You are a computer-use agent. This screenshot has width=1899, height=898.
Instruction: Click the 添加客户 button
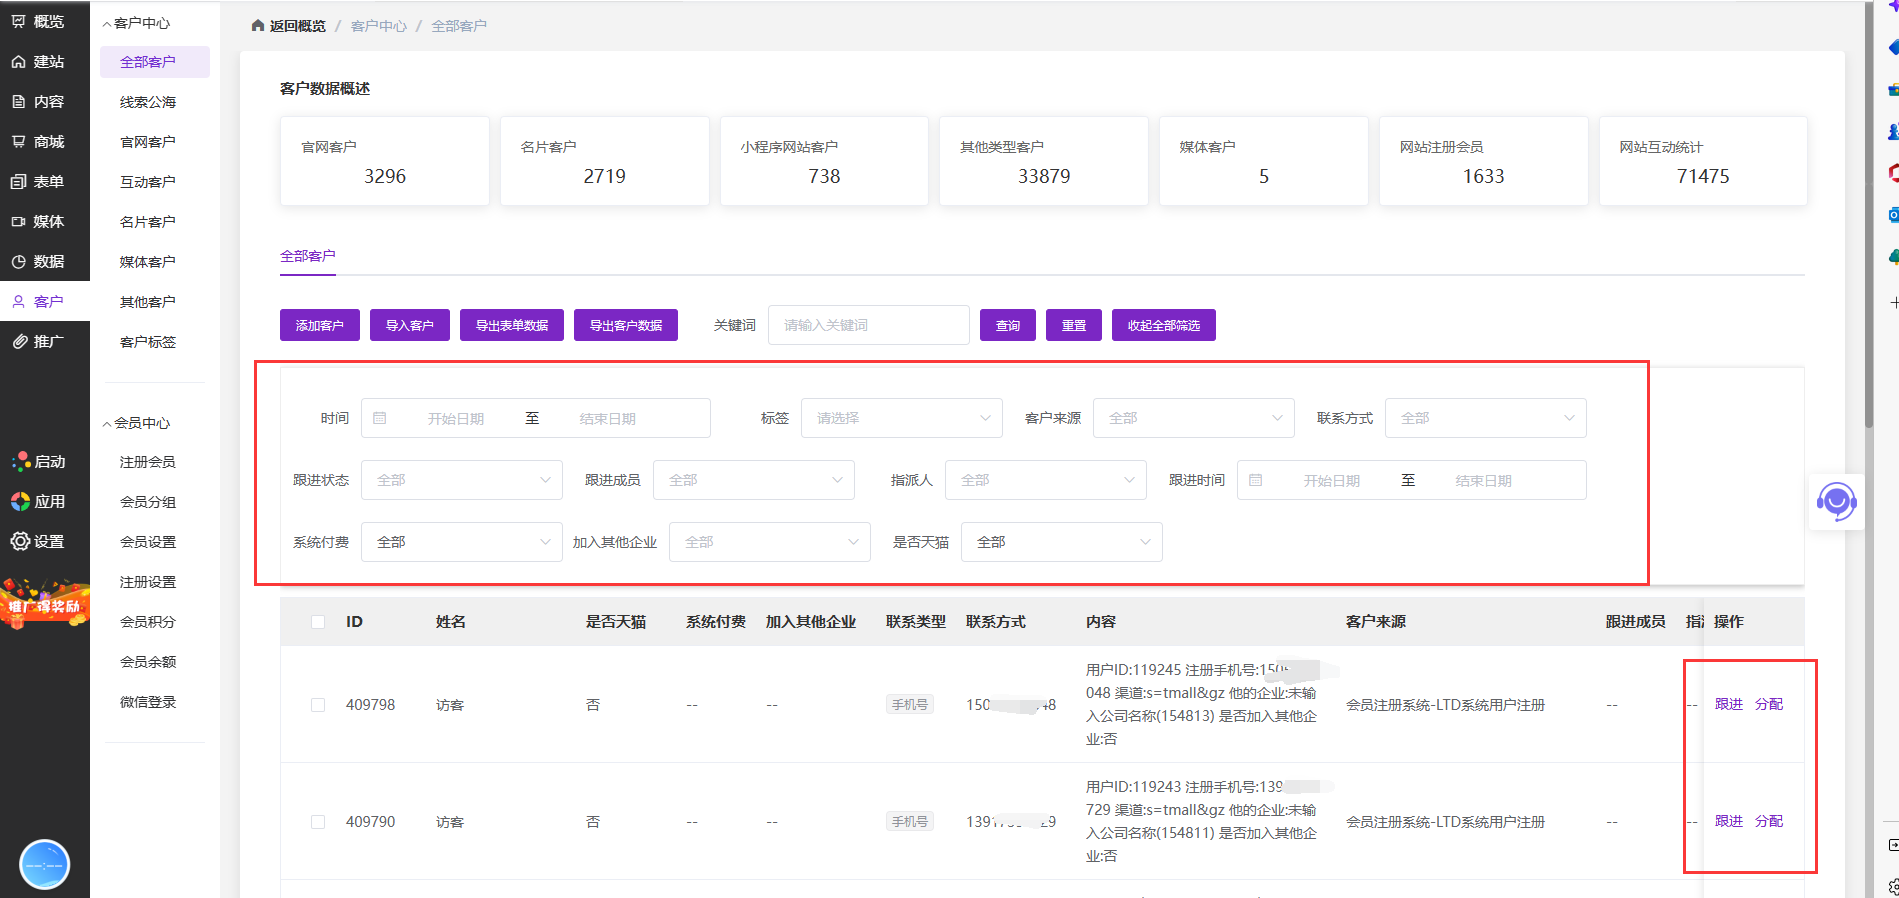pos(319,325)
